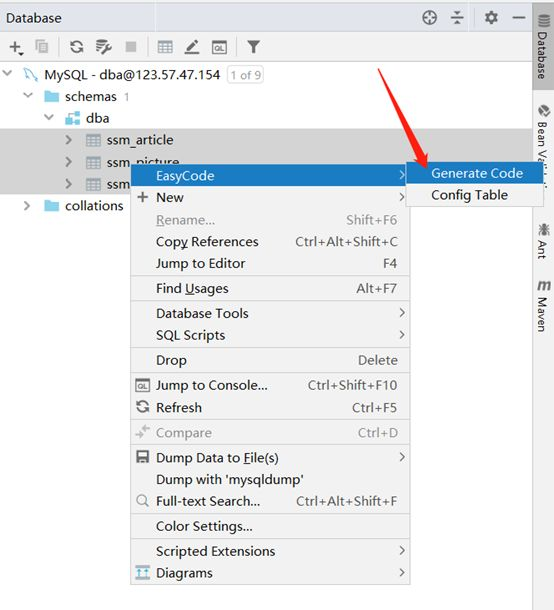
Task: Expand the ssm_article table node
Action: tap(69, 140)
